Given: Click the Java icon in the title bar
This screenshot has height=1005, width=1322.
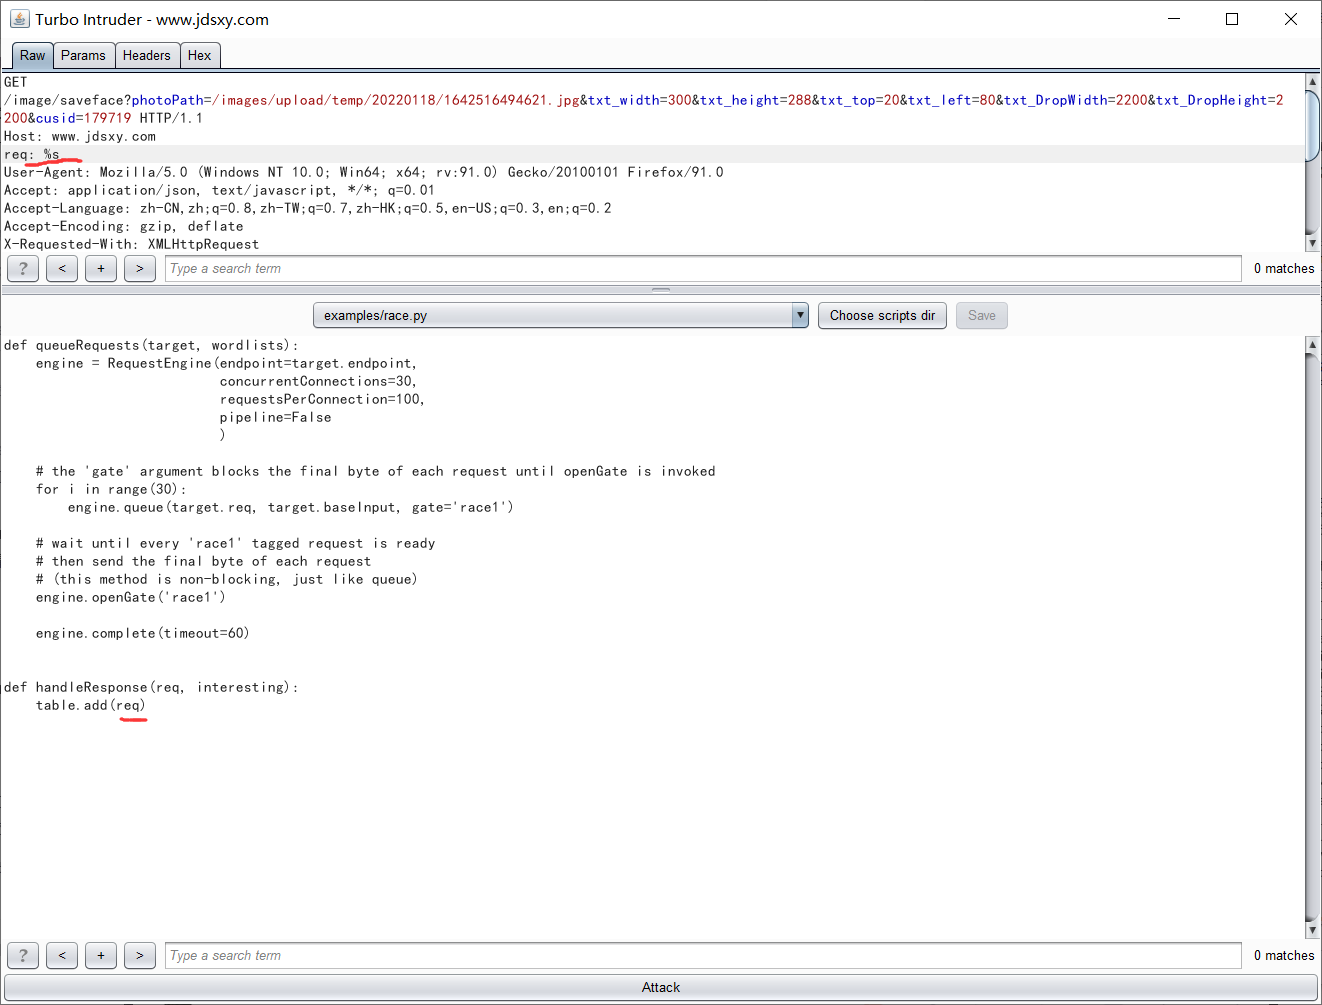Looking at the screenshot, I should coord(20,18).
